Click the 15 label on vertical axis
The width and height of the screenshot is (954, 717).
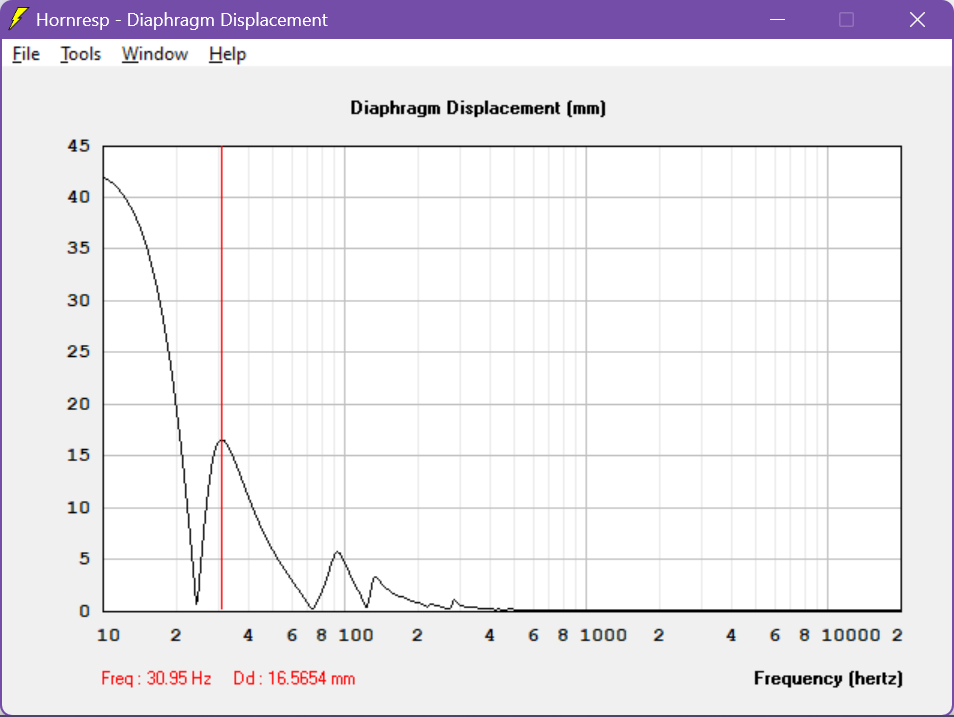click(x=78, y=455)
